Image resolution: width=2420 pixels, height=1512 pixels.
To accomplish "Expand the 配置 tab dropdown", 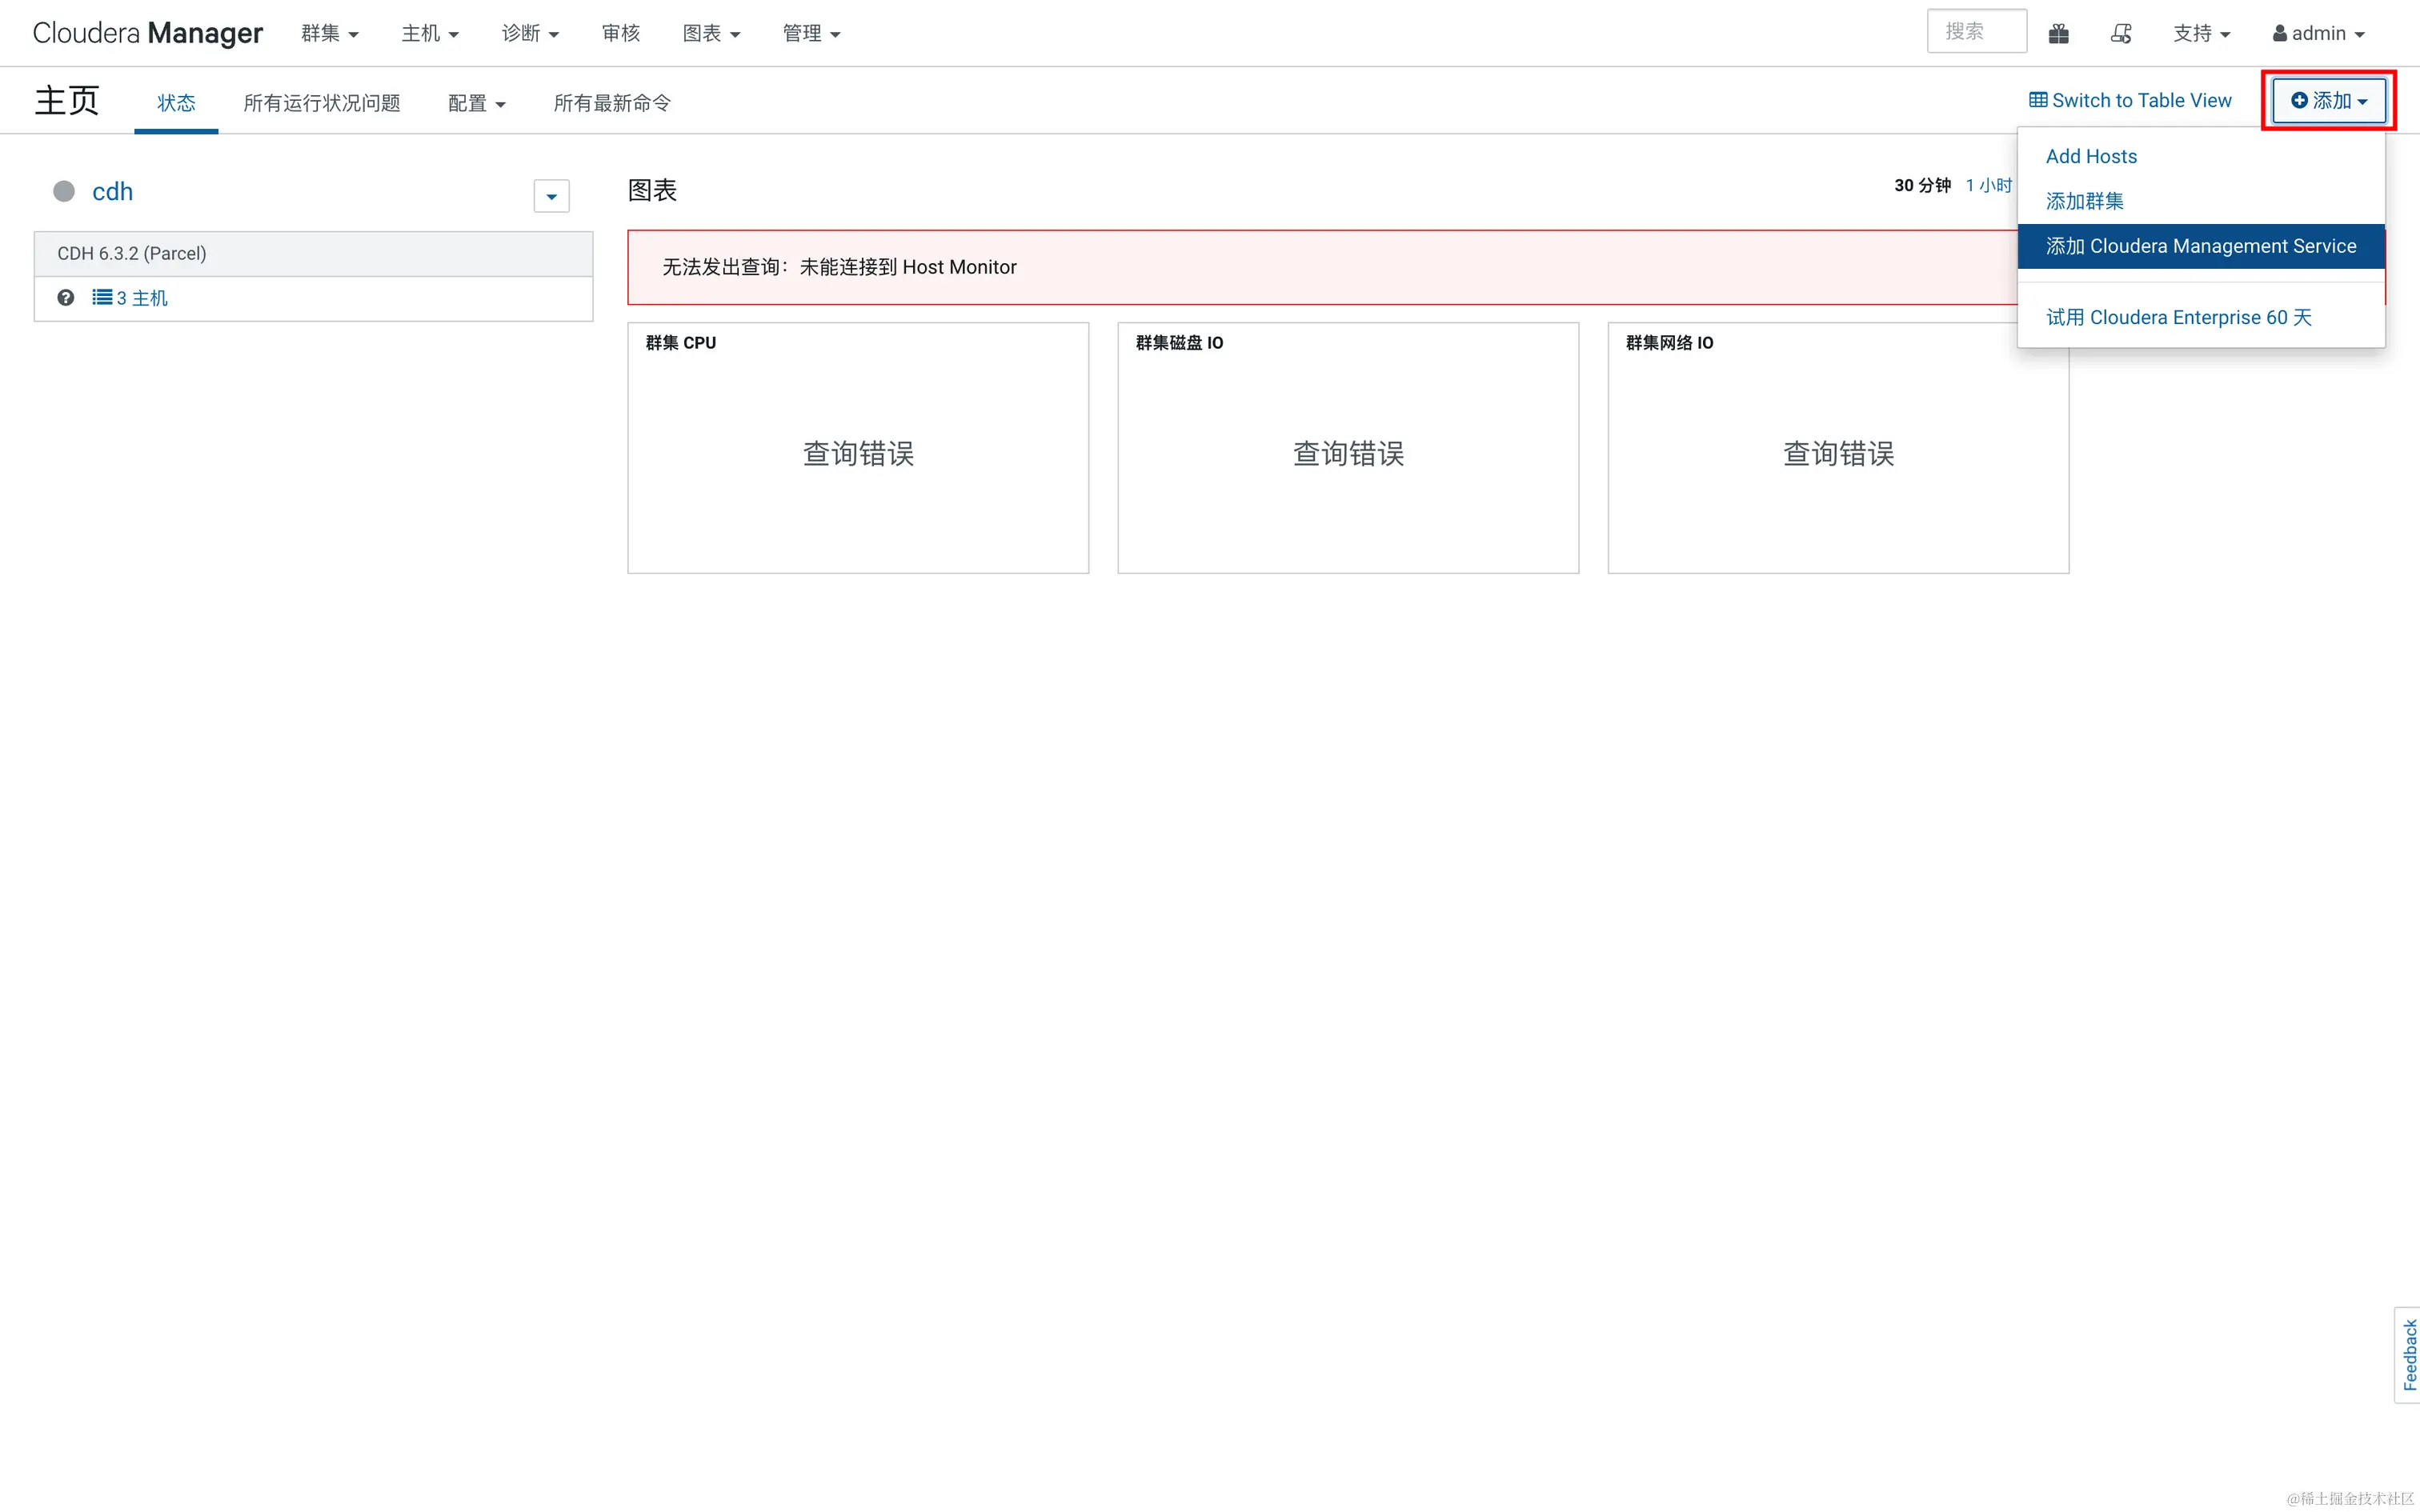I will [x=476, y=103].
